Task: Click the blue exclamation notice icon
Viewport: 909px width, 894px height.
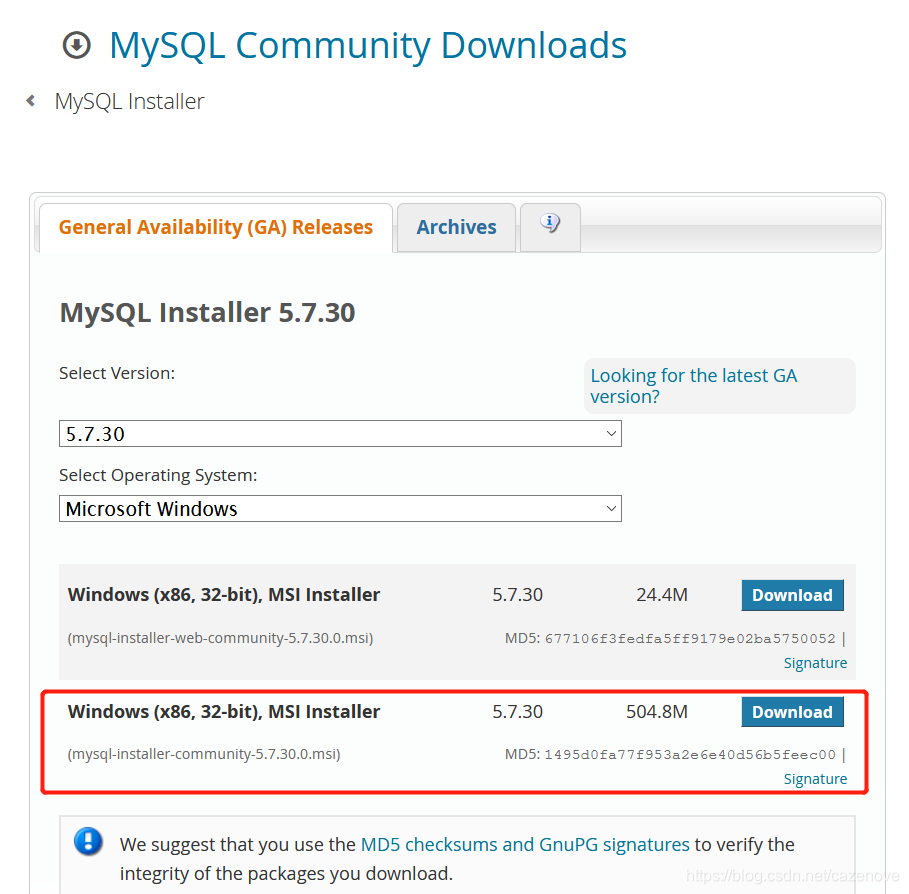Action: point(89,842)
